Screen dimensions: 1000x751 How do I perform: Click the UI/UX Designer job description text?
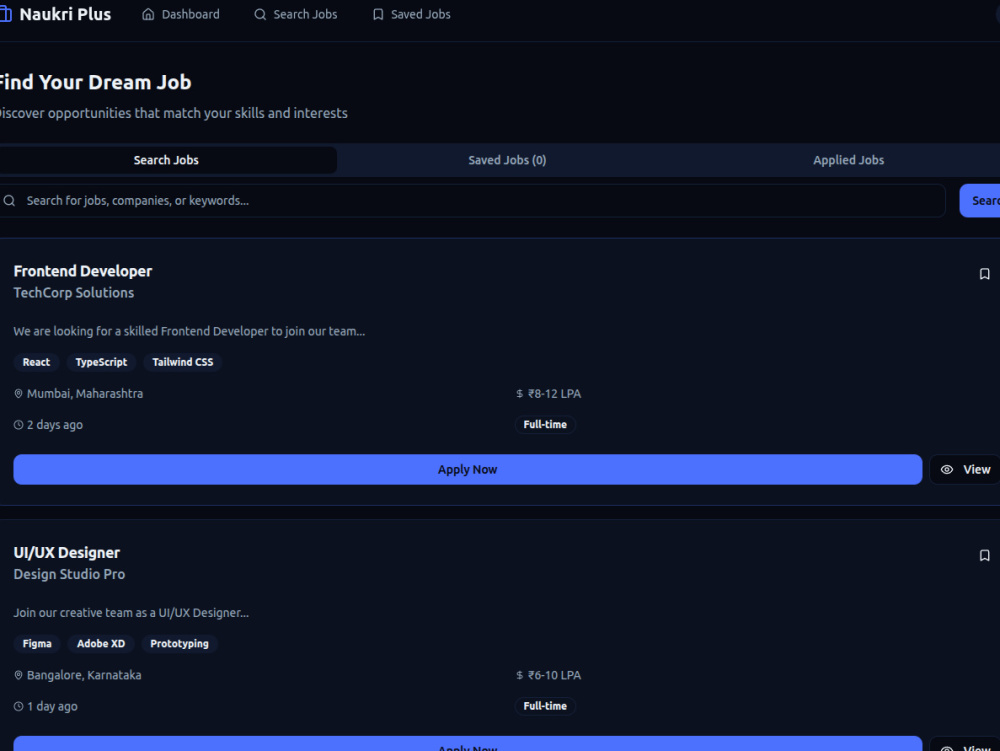pyautogui.click(x=131, y=613)
